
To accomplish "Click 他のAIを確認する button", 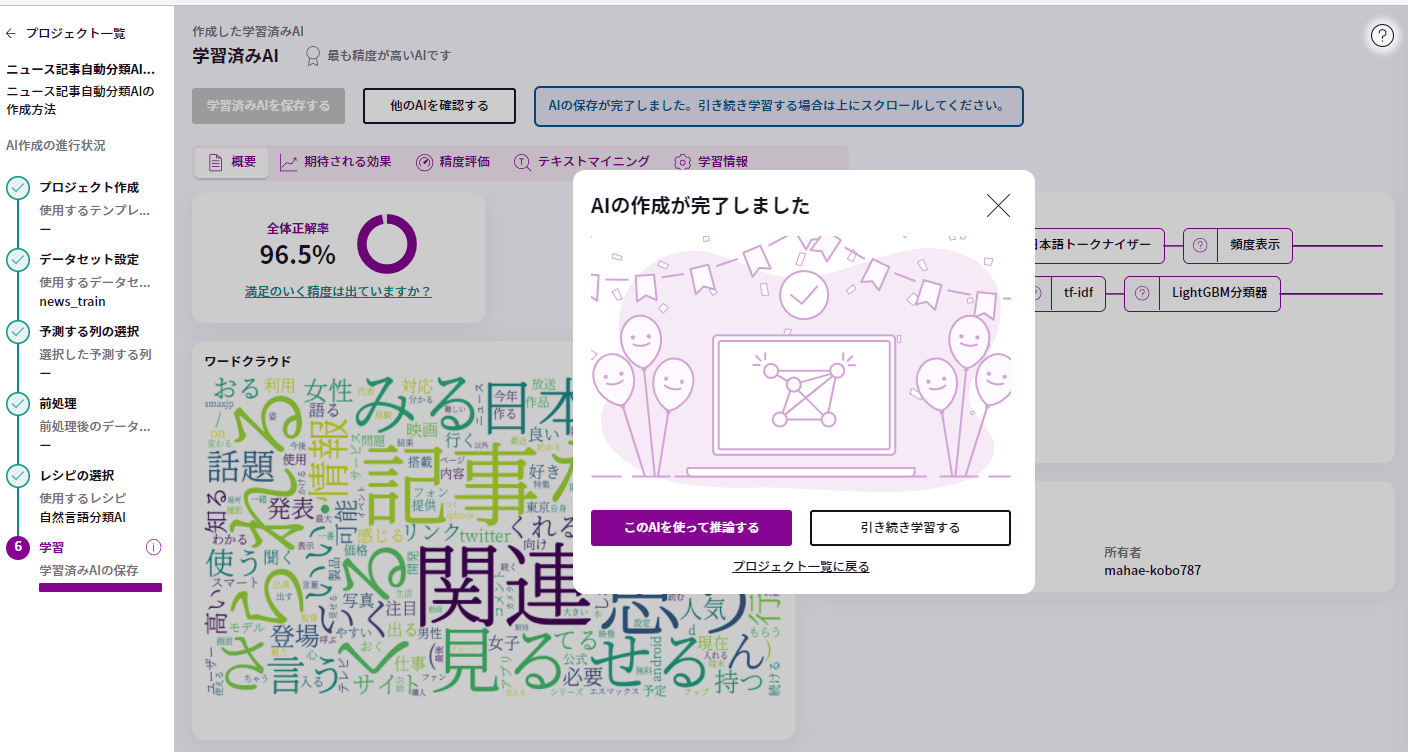I will click(439, 105).
